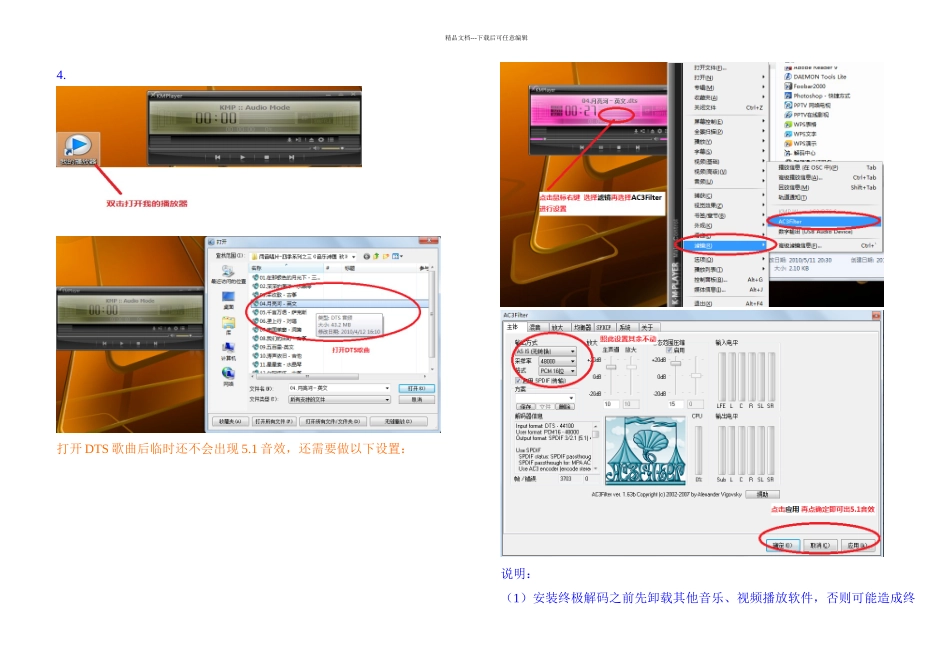This screenshot has height=672, width=950.
Task: Click the Cancel button in Open dialog
Action: coord(416,399)
